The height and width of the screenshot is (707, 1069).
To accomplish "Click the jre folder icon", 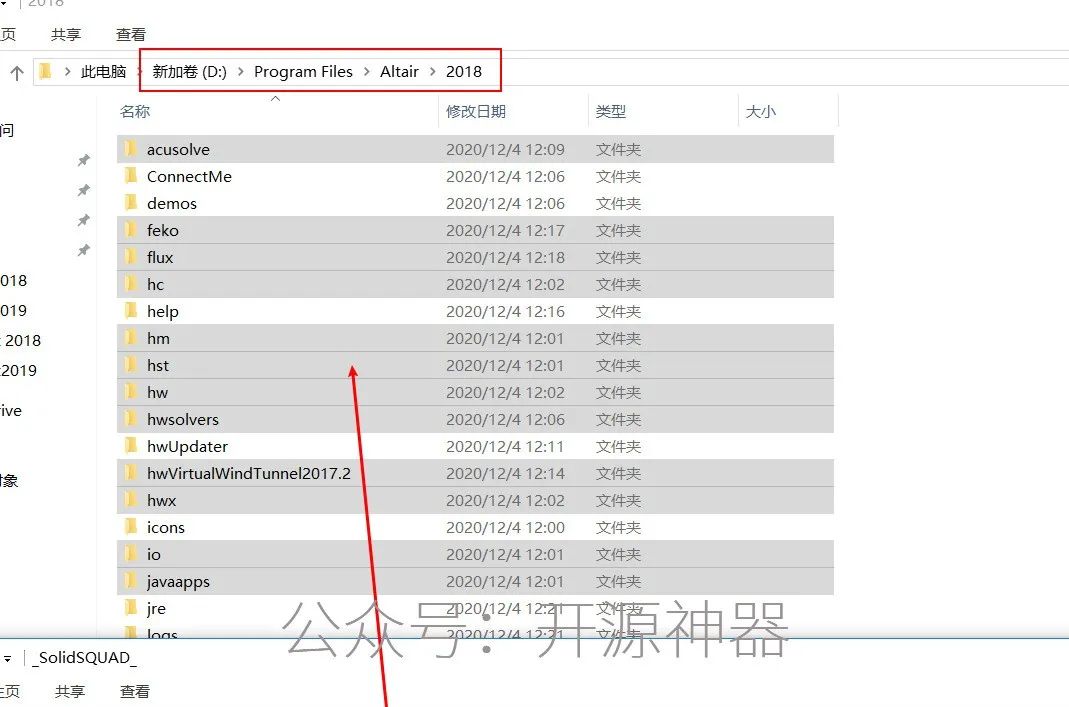I will coord(129,608).
